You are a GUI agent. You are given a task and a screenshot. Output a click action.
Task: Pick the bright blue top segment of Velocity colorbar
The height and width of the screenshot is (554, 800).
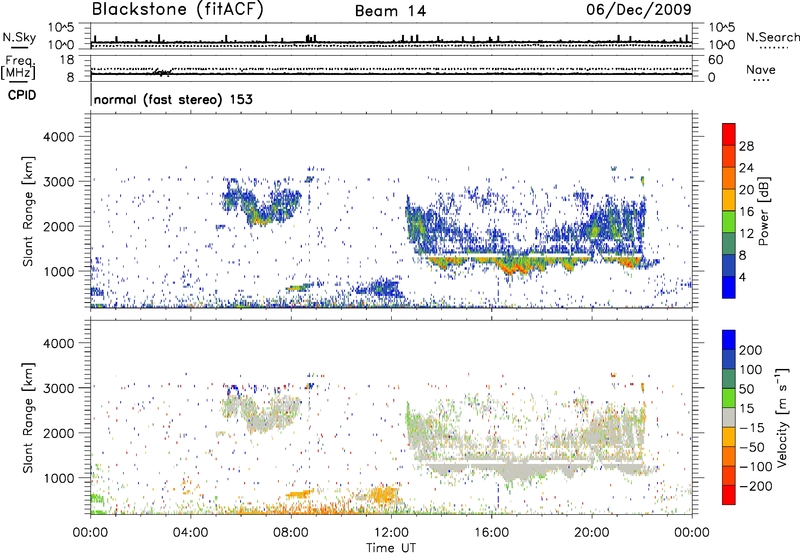729,340
